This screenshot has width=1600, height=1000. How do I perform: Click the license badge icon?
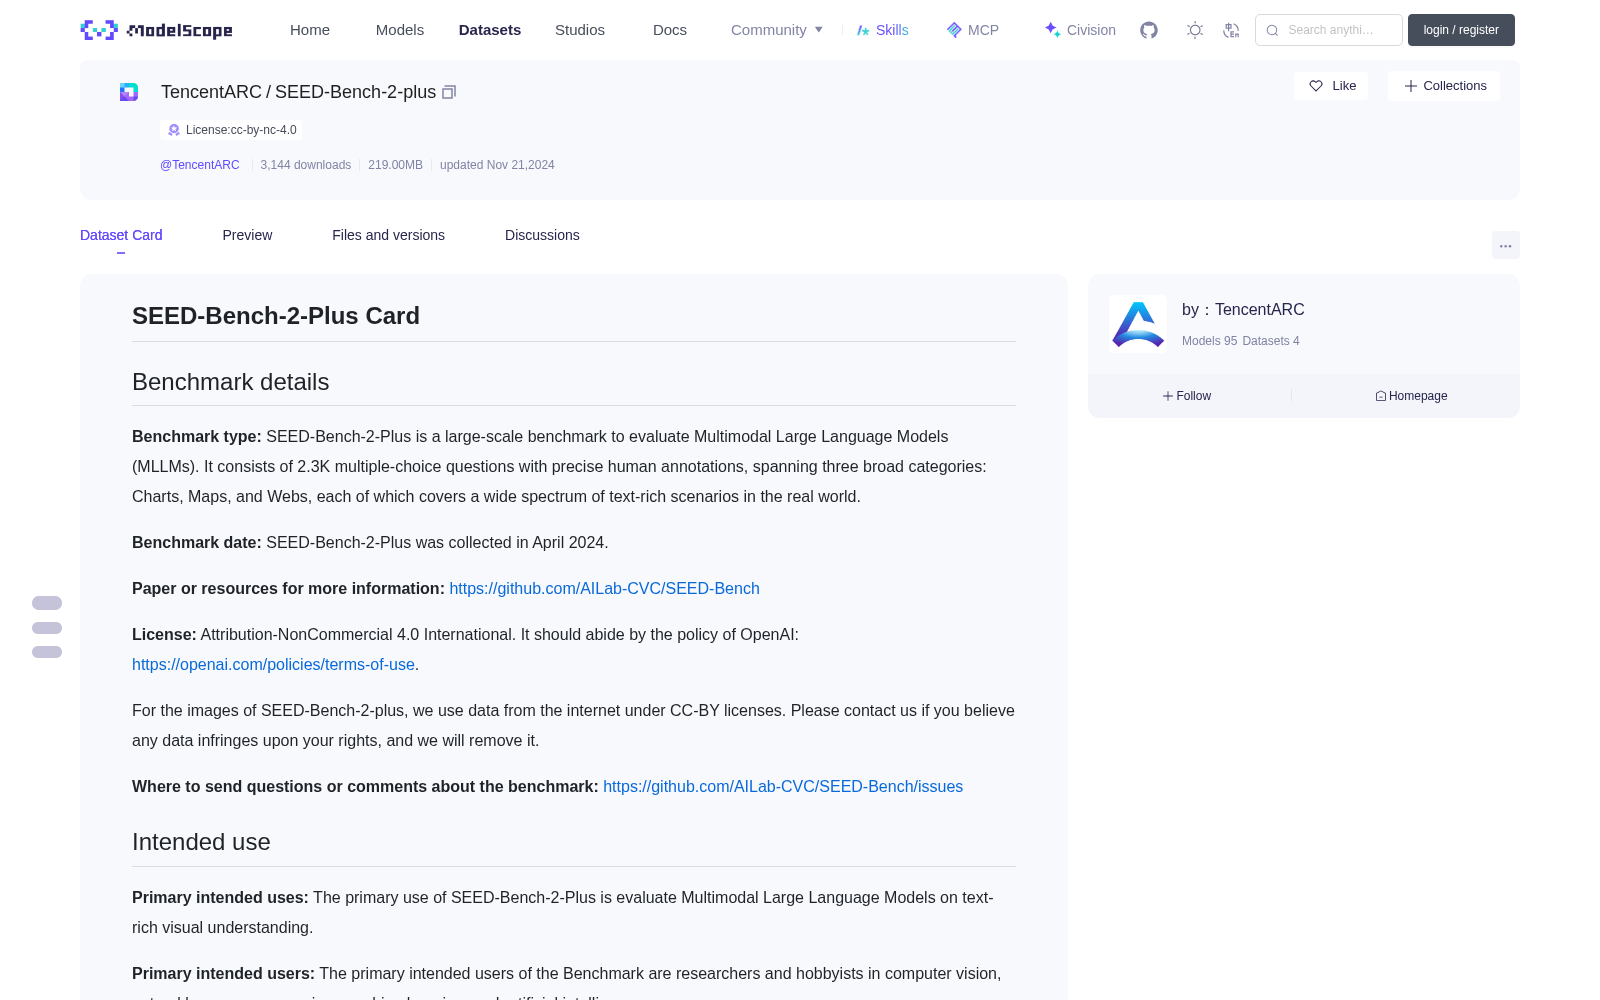[174, 130]
